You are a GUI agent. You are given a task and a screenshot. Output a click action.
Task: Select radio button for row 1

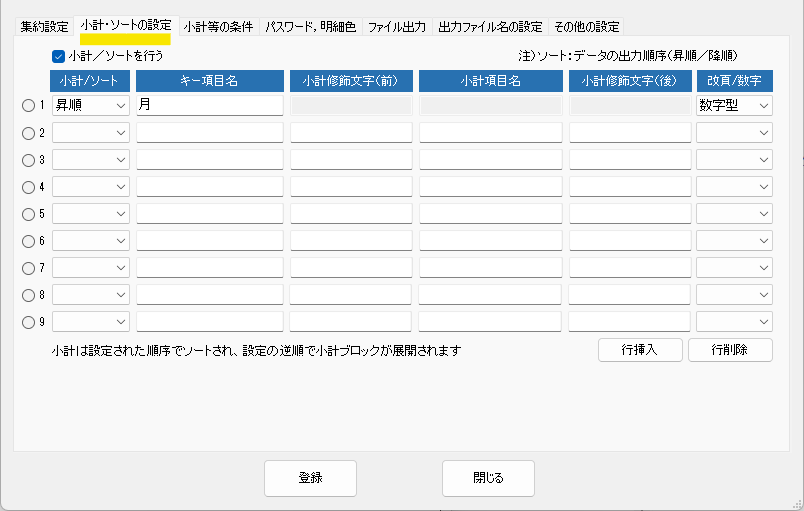[x=28, y=105]
